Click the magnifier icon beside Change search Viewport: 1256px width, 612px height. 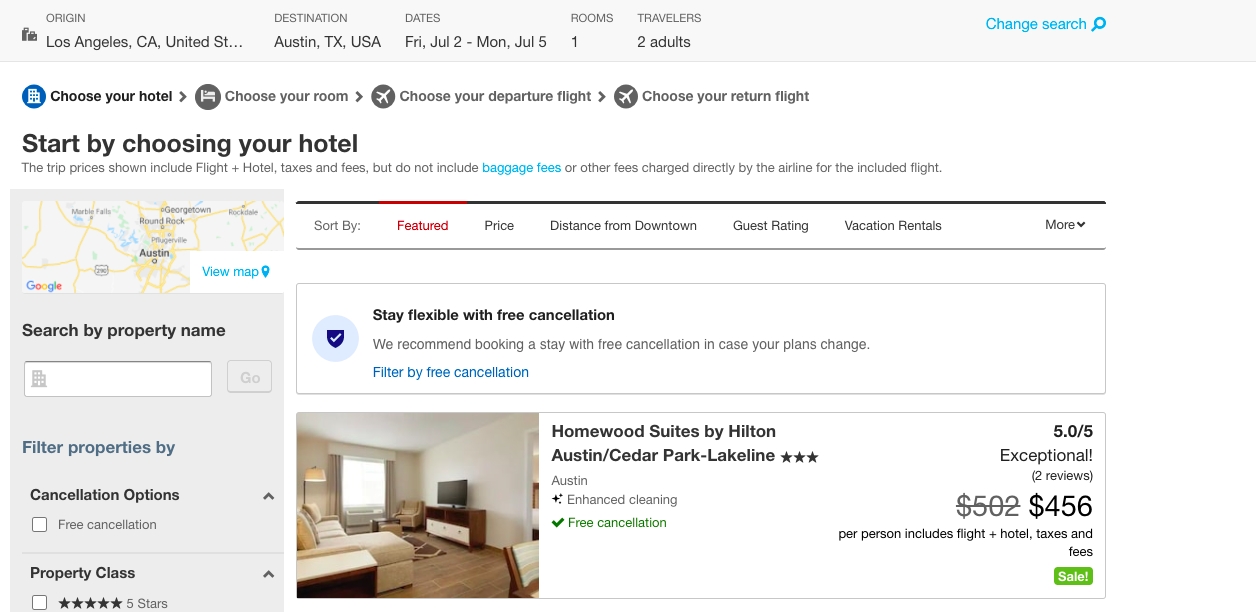tap(1099, 24)
